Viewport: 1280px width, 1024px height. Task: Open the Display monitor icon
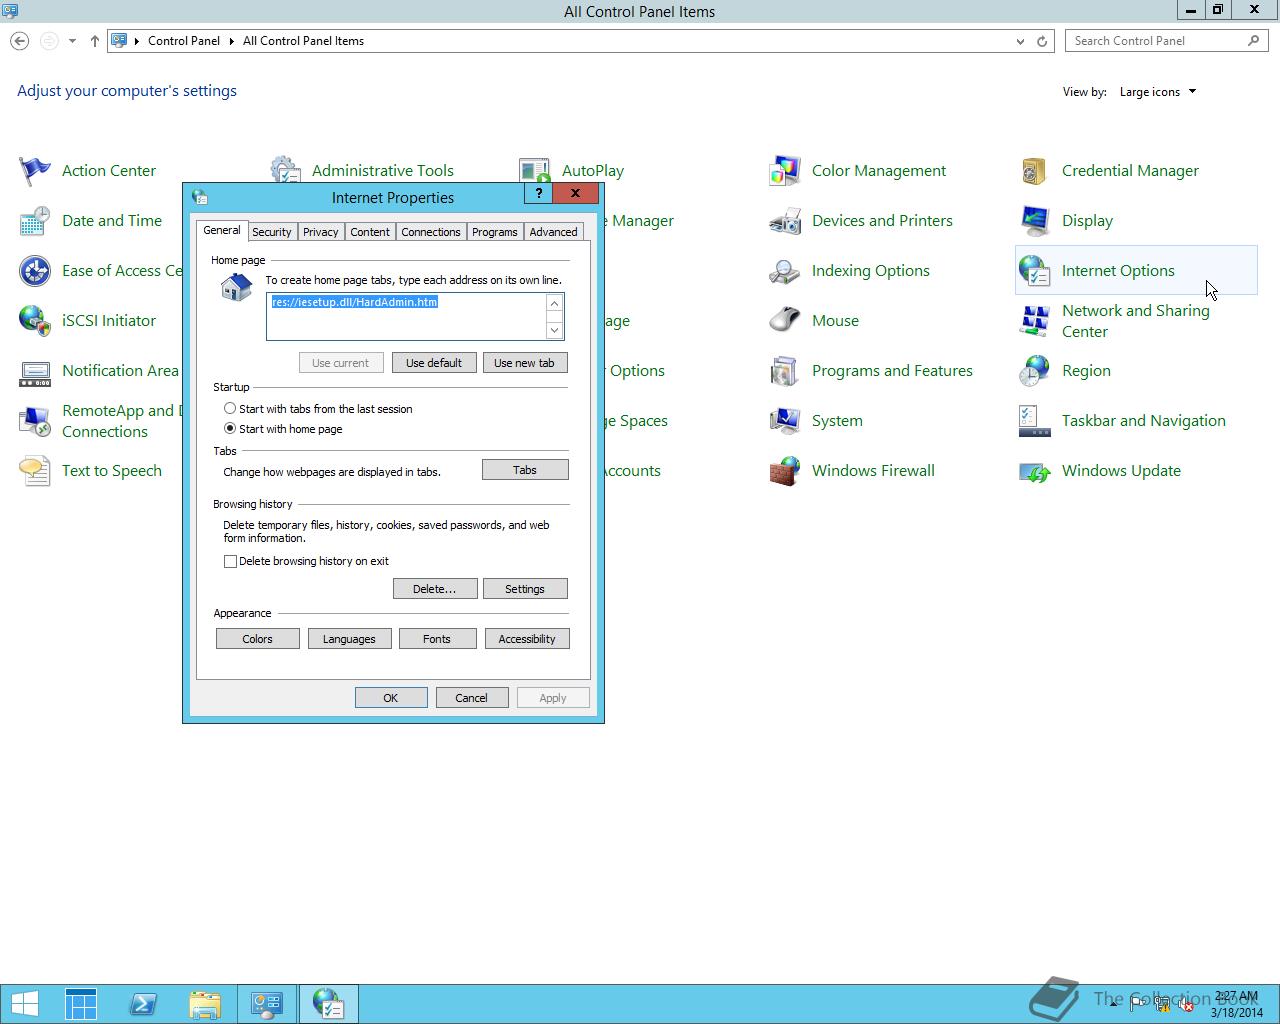pyautogui.click(x=1035, y=221)
